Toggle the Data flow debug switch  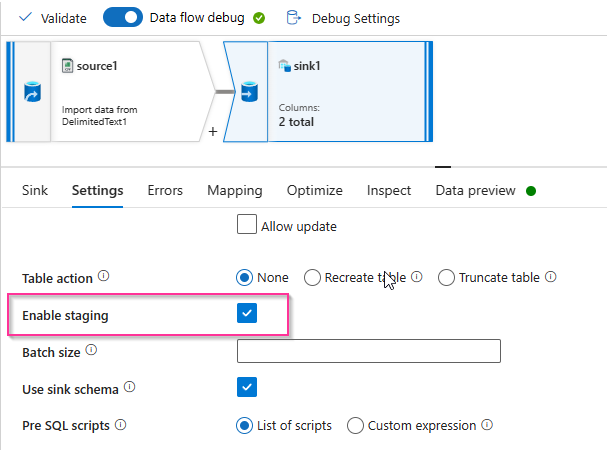tap(122, 18)
